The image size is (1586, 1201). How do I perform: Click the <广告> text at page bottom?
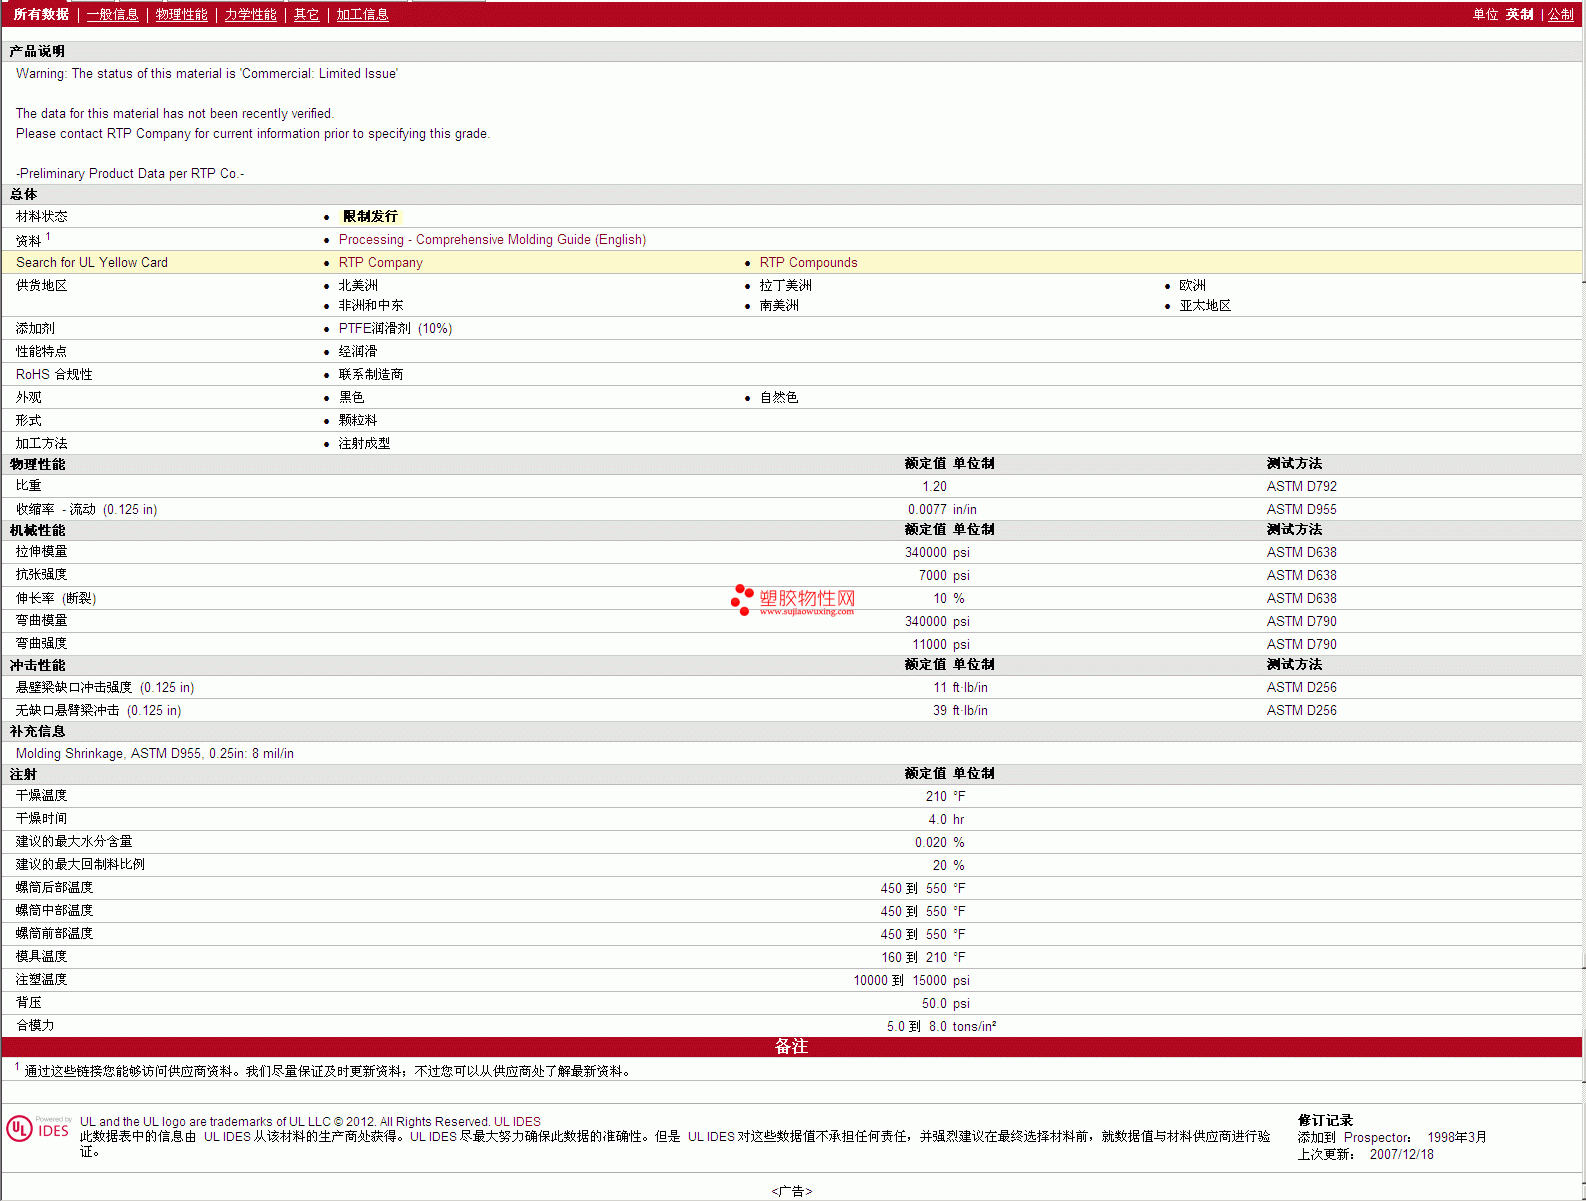[x=791, y=1191]
